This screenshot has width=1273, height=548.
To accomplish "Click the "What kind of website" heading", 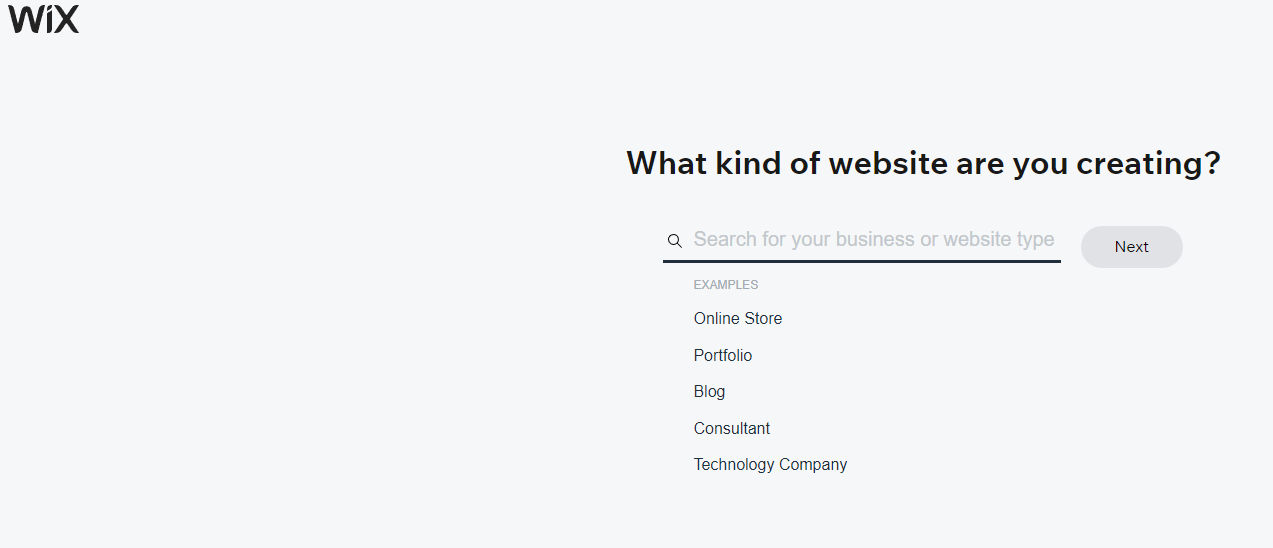I will [x=923, y=163].
